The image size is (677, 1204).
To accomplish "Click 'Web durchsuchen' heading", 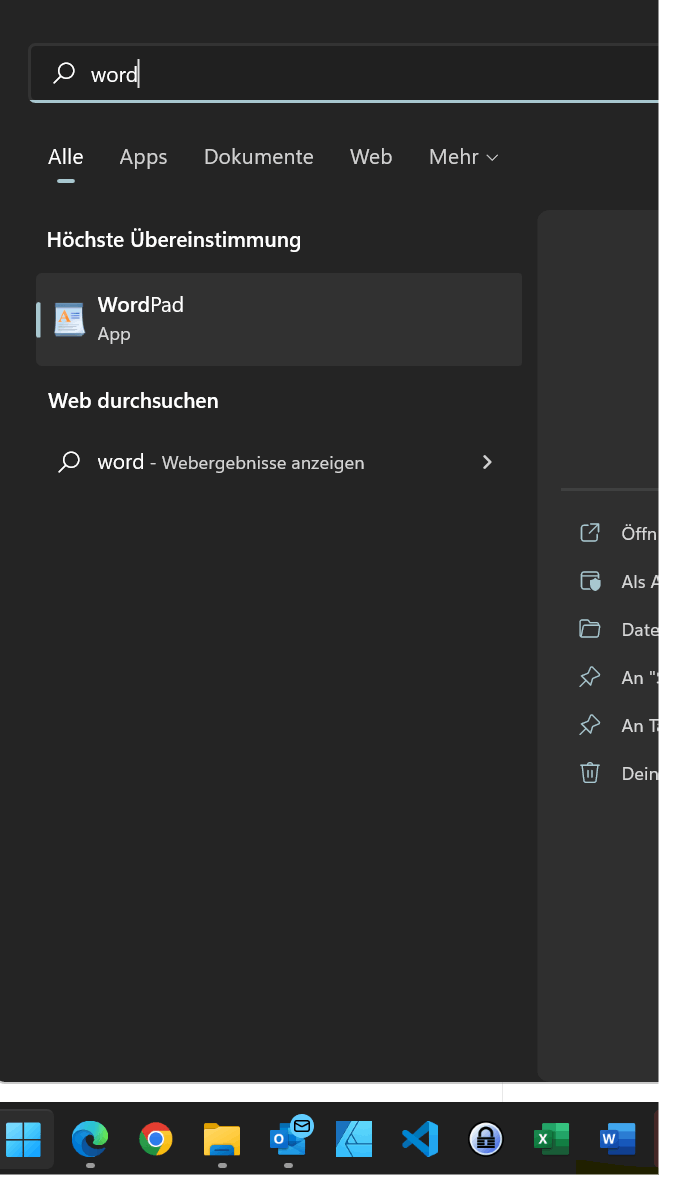I will coord(133,401).
